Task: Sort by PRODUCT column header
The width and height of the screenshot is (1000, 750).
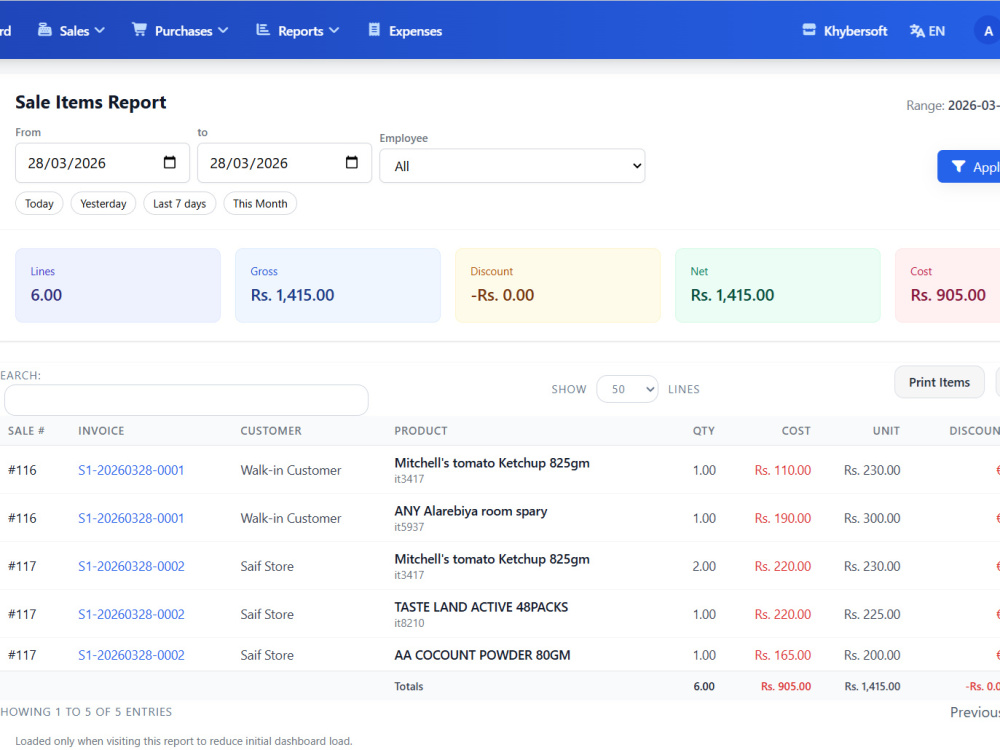Action: [x=421, y=431]
